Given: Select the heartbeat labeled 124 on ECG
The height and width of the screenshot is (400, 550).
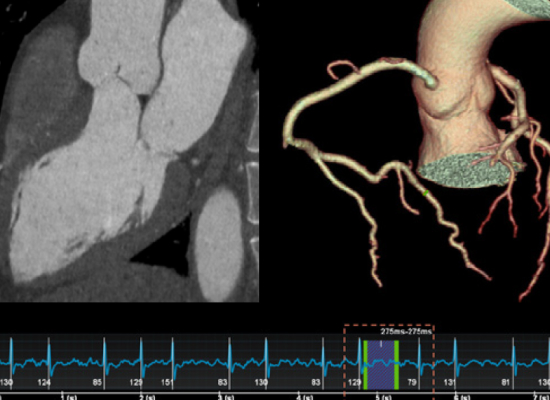Looking at the screenshot, I should (44, 382).
